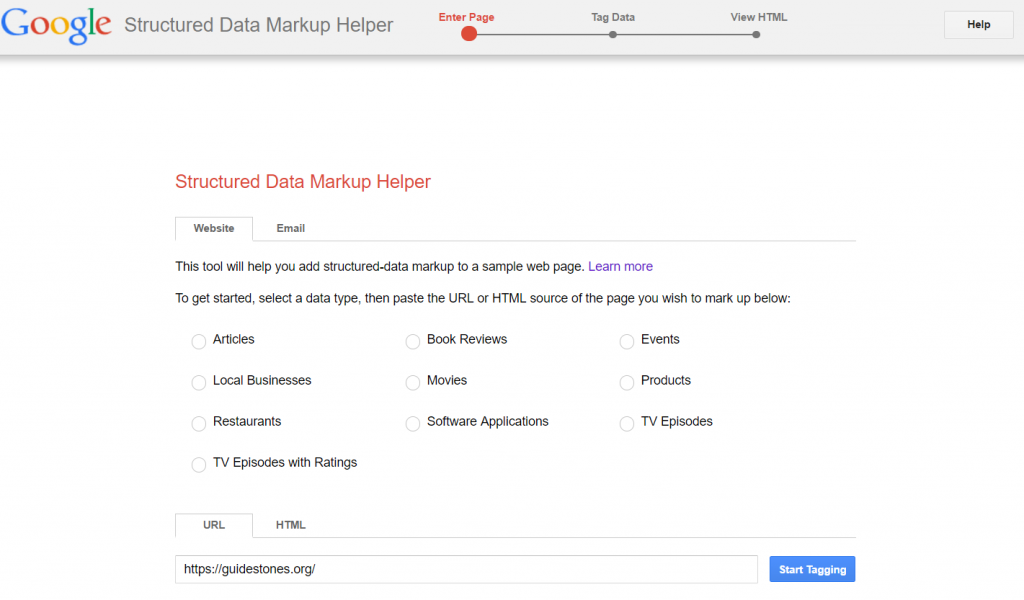Select Local Businesses data type
The height and width of the screenshot is (600, 1024).
coord(199,383)
